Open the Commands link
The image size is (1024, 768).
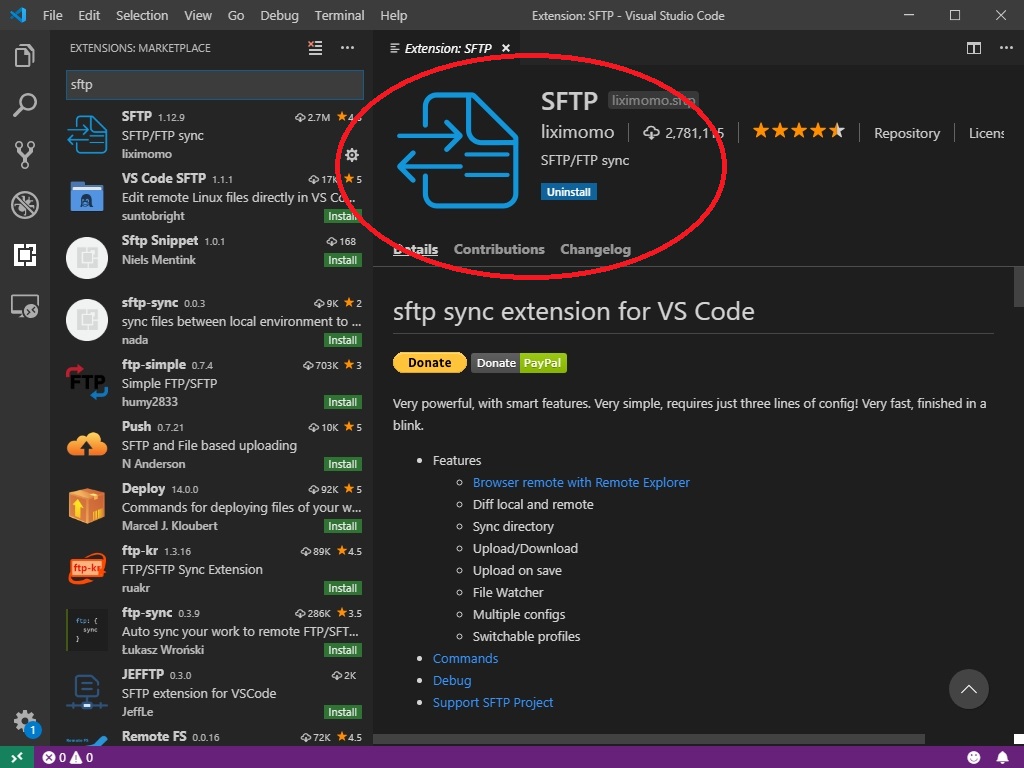[465, 658]
